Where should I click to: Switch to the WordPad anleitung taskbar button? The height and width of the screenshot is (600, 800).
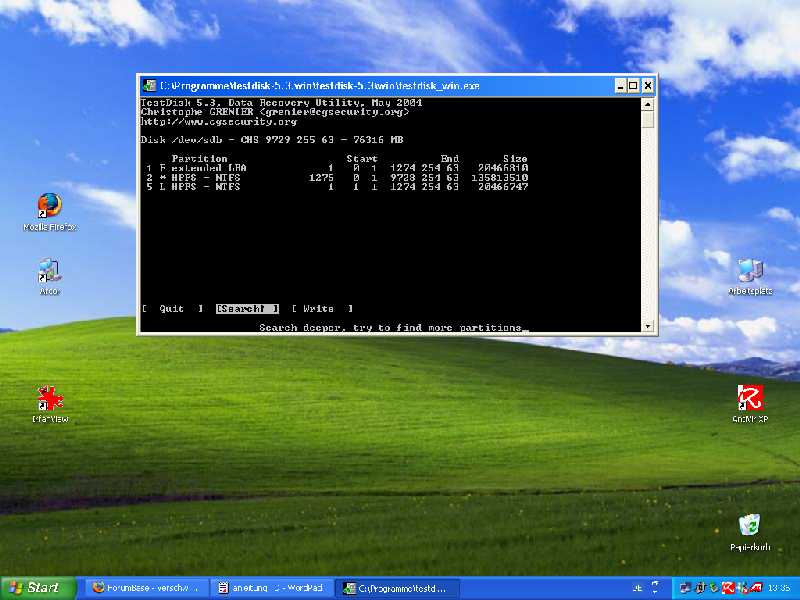271,588
